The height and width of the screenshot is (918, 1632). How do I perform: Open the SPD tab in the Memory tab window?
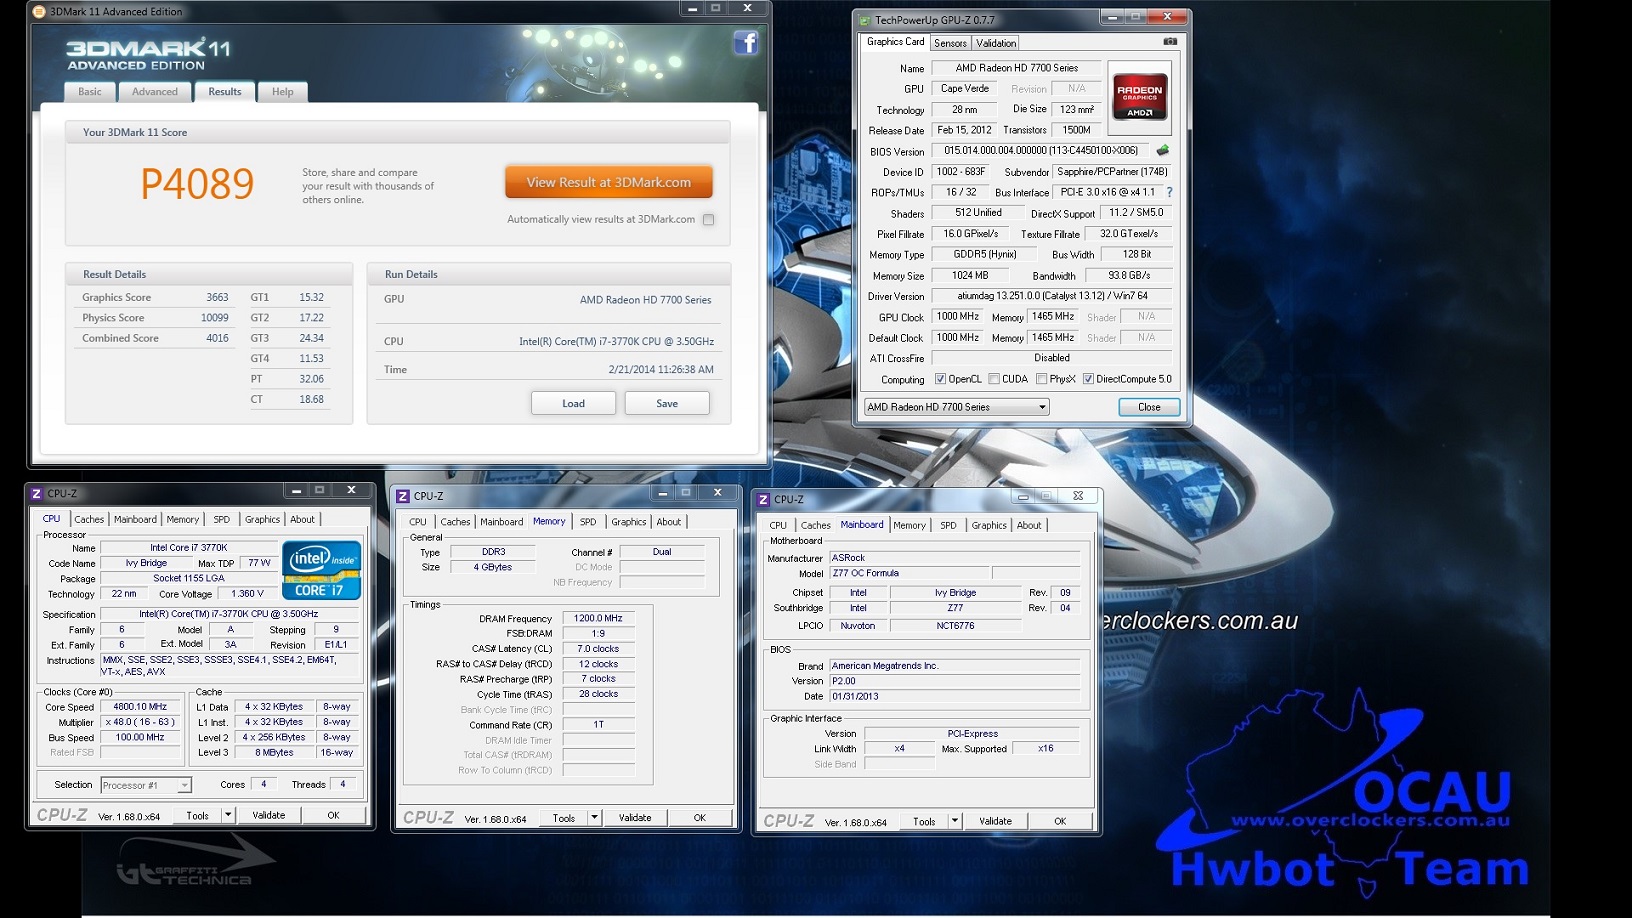[588, 522]
